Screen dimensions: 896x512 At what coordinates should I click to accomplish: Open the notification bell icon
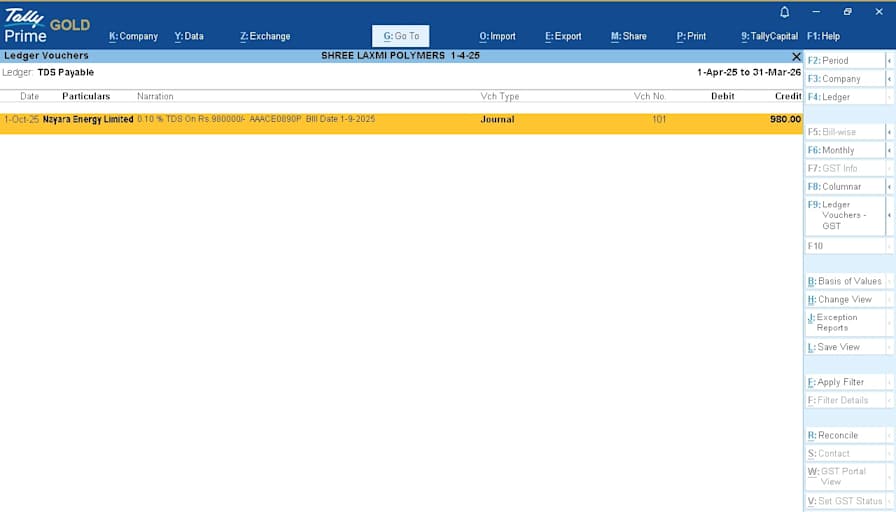coord(785,12)
